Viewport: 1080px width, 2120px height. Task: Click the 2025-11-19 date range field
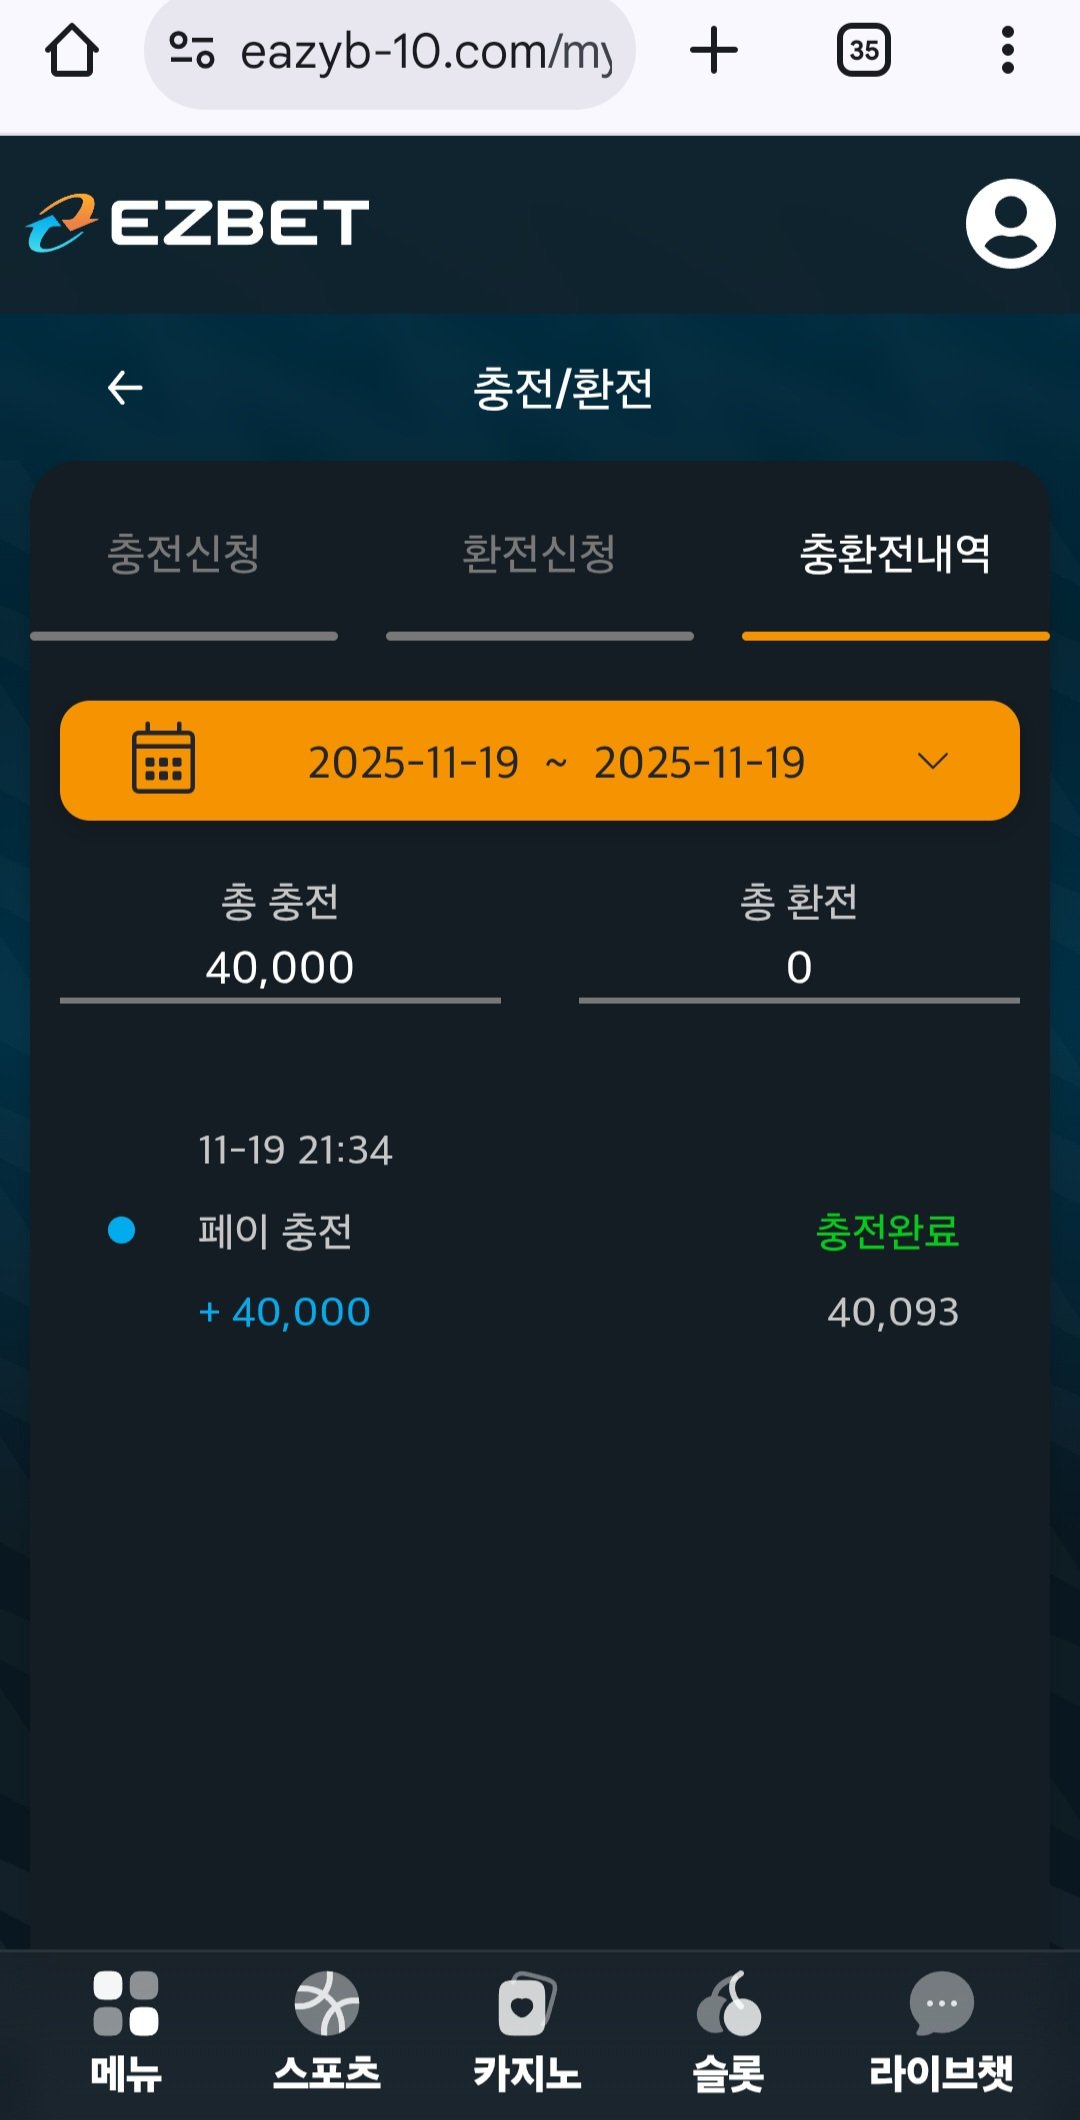(x=556, y=762)
